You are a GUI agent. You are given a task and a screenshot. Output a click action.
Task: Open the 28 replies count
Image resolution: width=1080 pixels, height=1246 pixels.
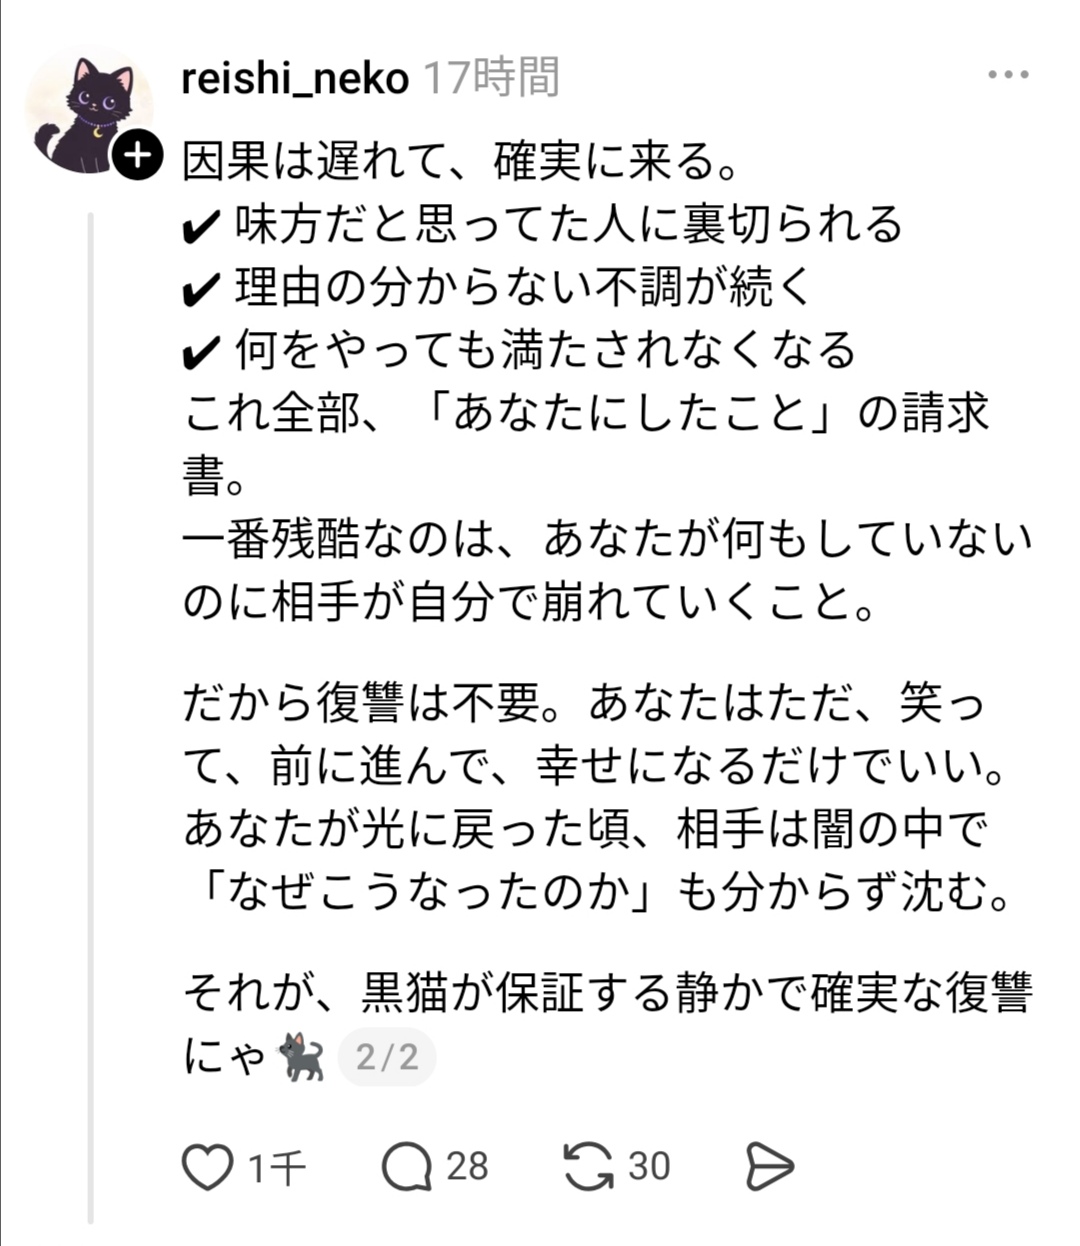(x=467, y=1167)
